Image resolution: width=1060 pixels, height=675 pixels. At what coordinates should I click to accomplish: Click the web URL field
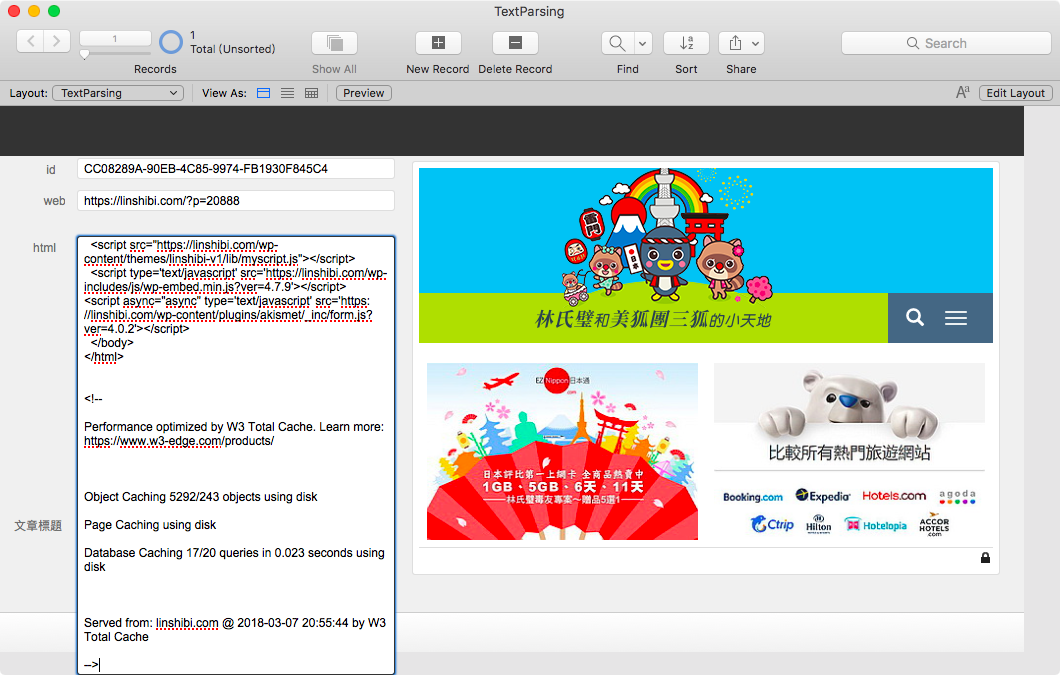click(x=235, y=200)
